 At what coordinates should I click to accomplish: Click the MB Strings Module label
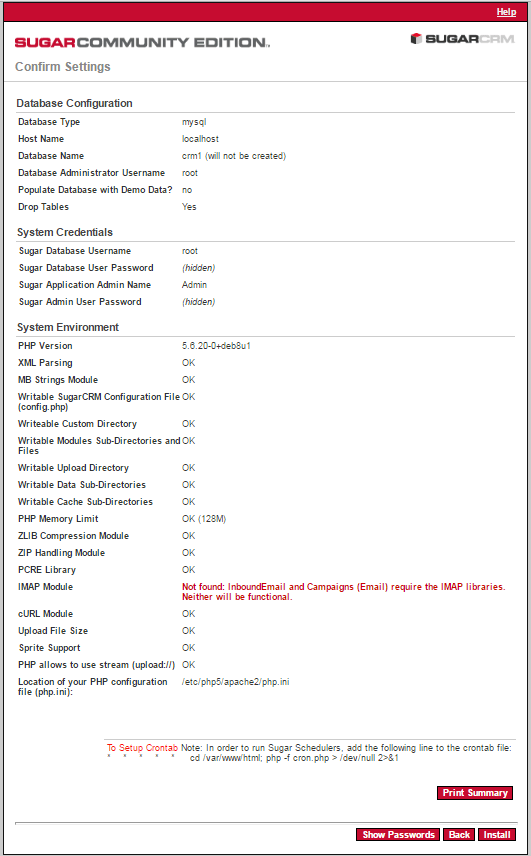58,379
